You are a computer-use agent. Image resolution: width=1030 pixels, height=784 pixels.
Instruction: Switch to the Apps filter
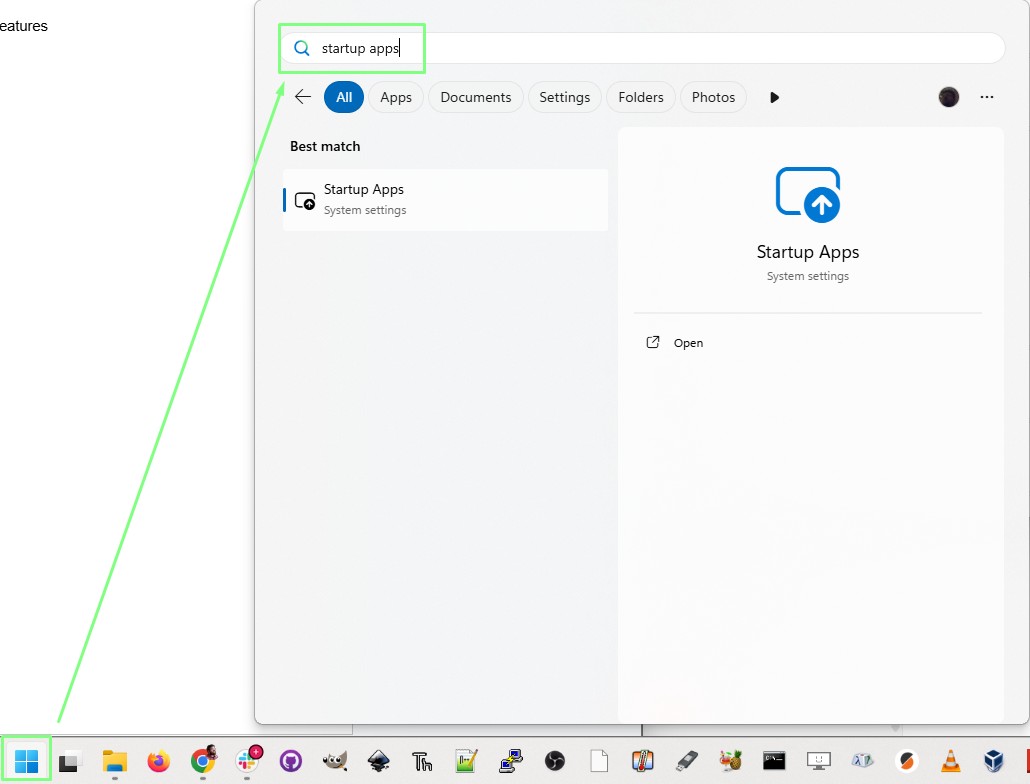pyautogui.click(x=396, y=97)
